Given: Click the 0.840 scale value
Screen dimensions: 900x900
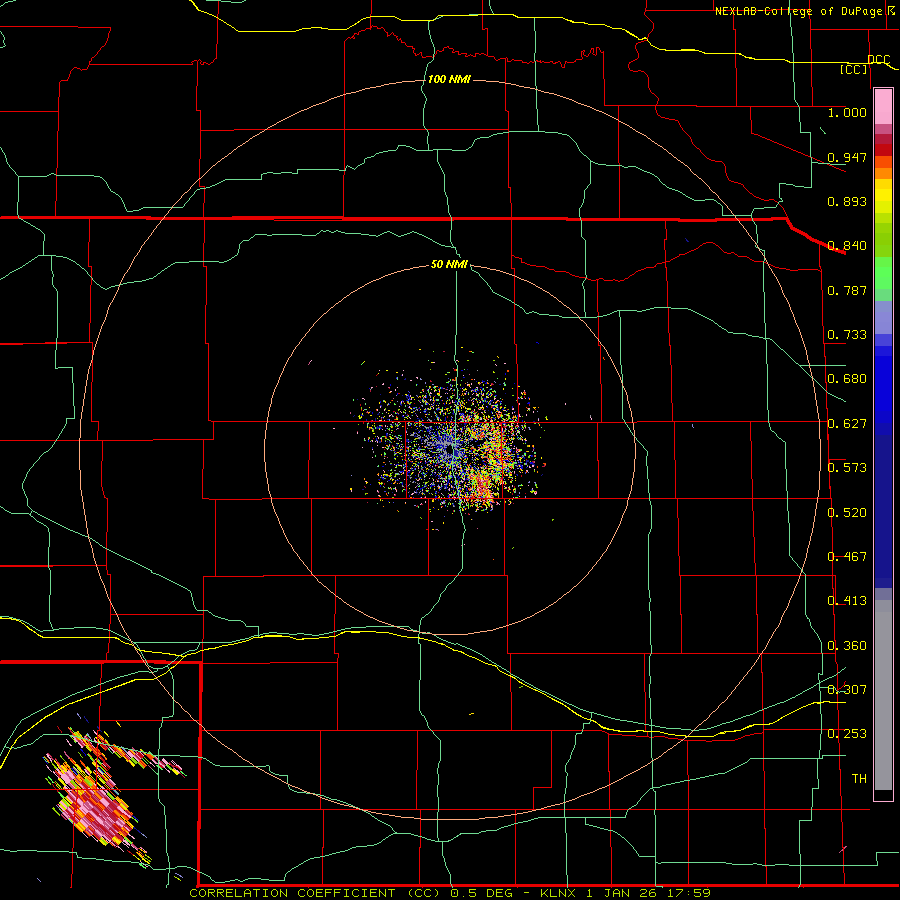Looking at the screenshot, I should tap(847, 246).
